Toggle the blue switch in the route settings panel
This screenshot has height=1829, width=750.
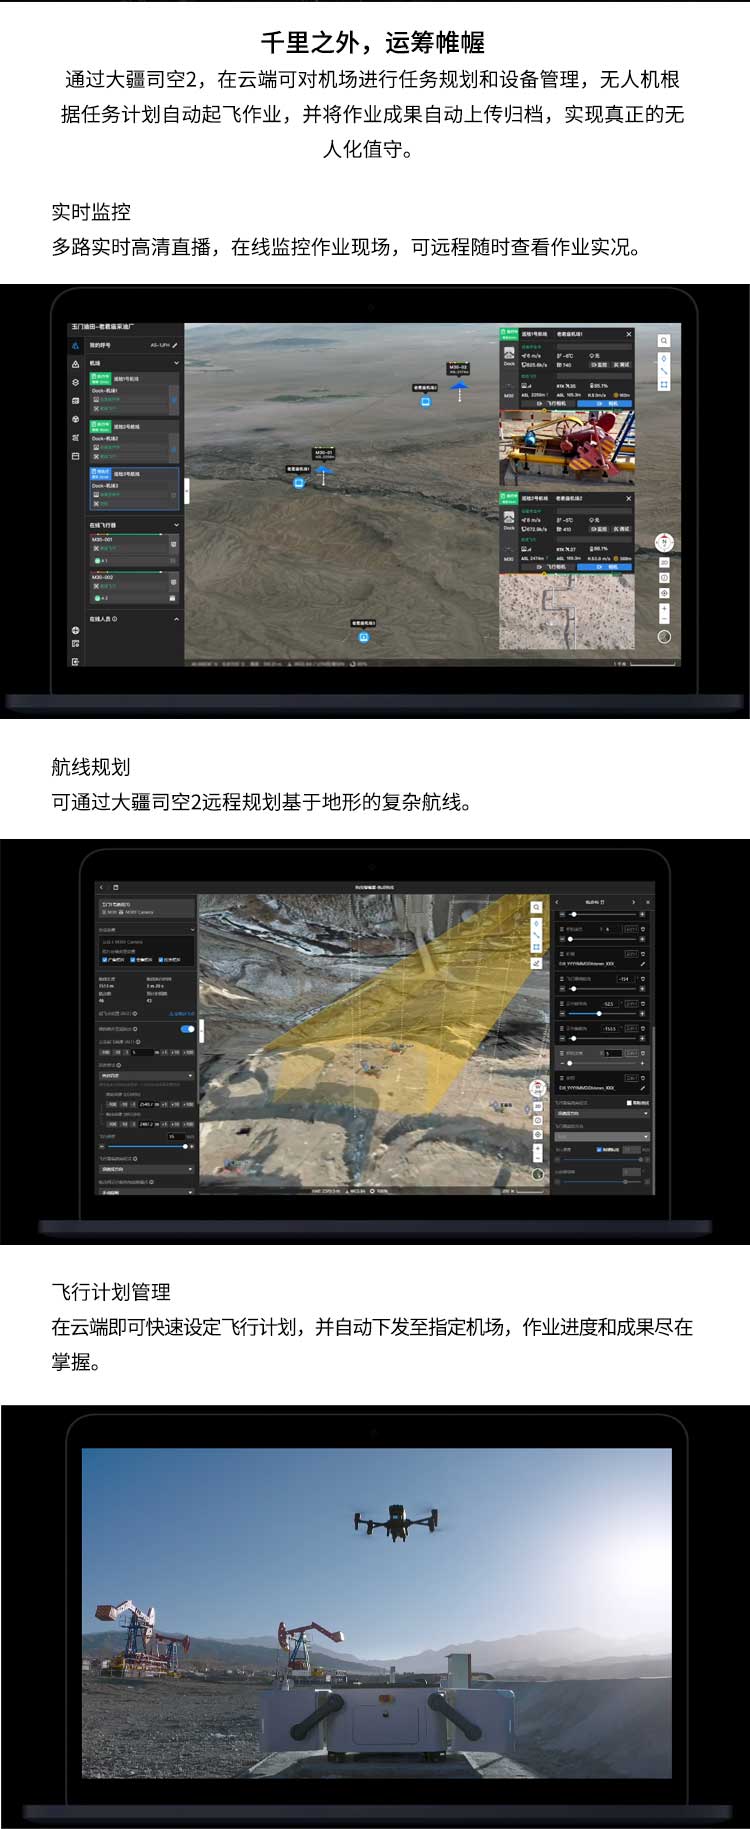(x=187, y=1029)
